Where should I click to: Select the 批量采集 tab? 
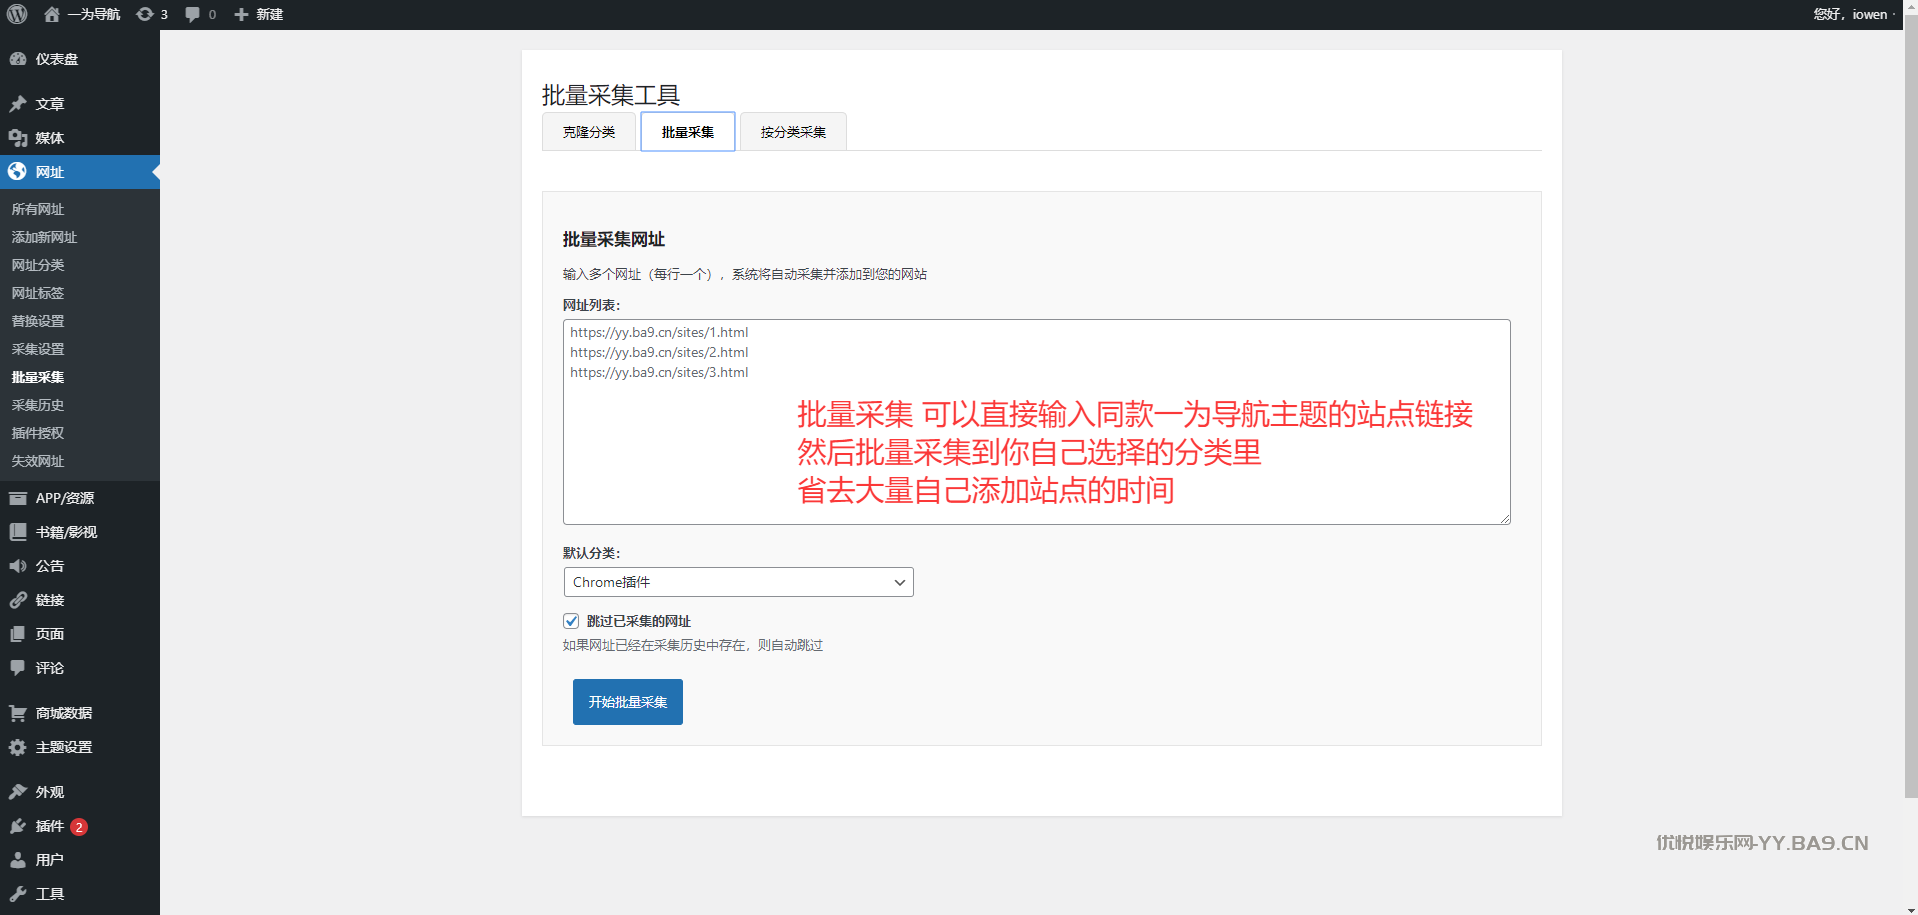(x=688, y=132)
